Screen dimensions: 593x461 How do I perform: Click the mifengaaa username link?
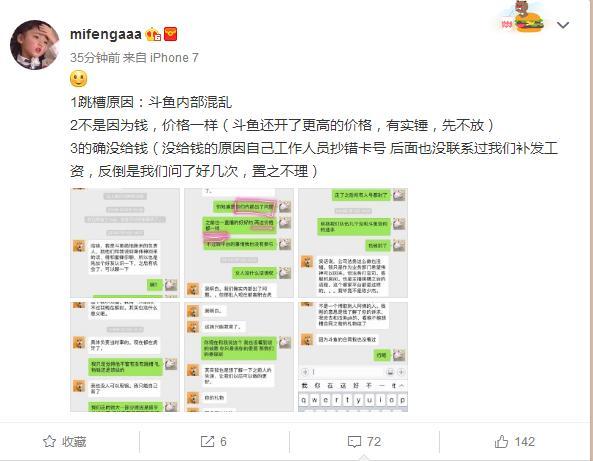pos(106,34)
